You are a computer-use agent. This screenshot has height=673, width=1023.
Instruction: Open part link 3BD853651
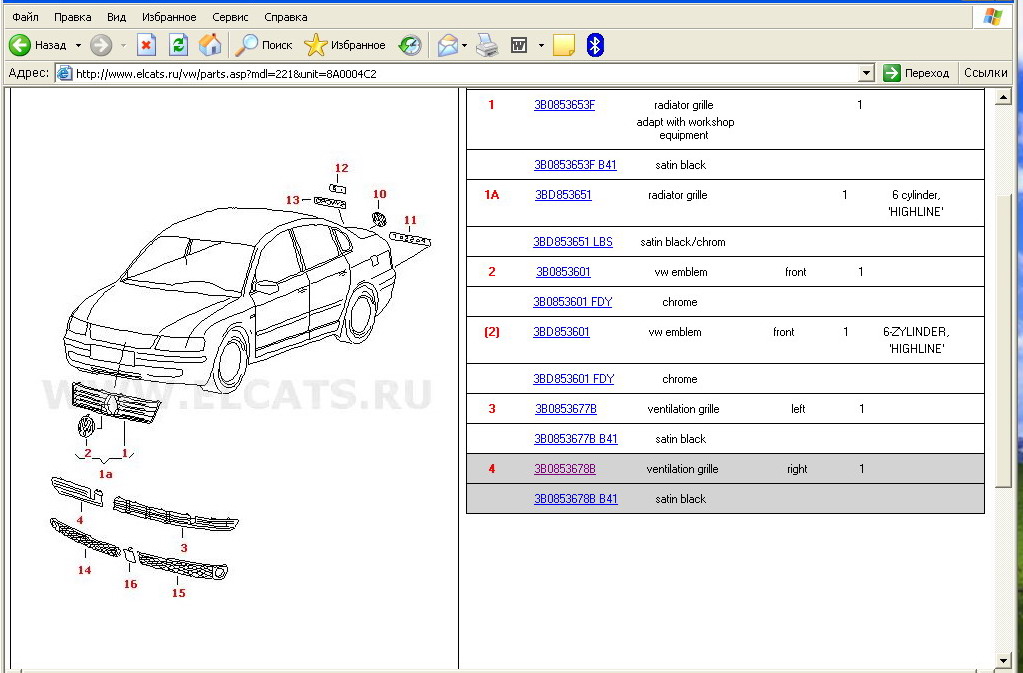pos(563,195)
